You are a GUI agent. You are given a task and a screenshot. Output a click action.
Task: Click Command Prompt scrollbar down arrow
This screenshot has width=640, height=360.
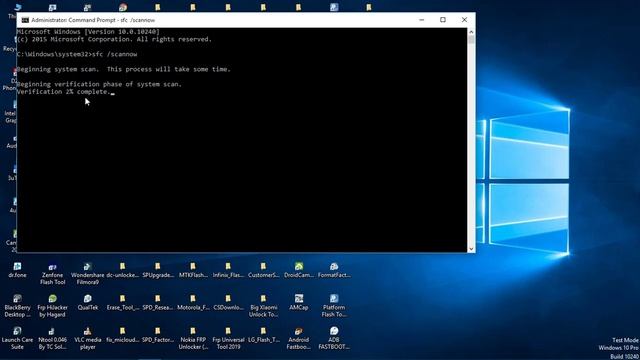(471, 249)
